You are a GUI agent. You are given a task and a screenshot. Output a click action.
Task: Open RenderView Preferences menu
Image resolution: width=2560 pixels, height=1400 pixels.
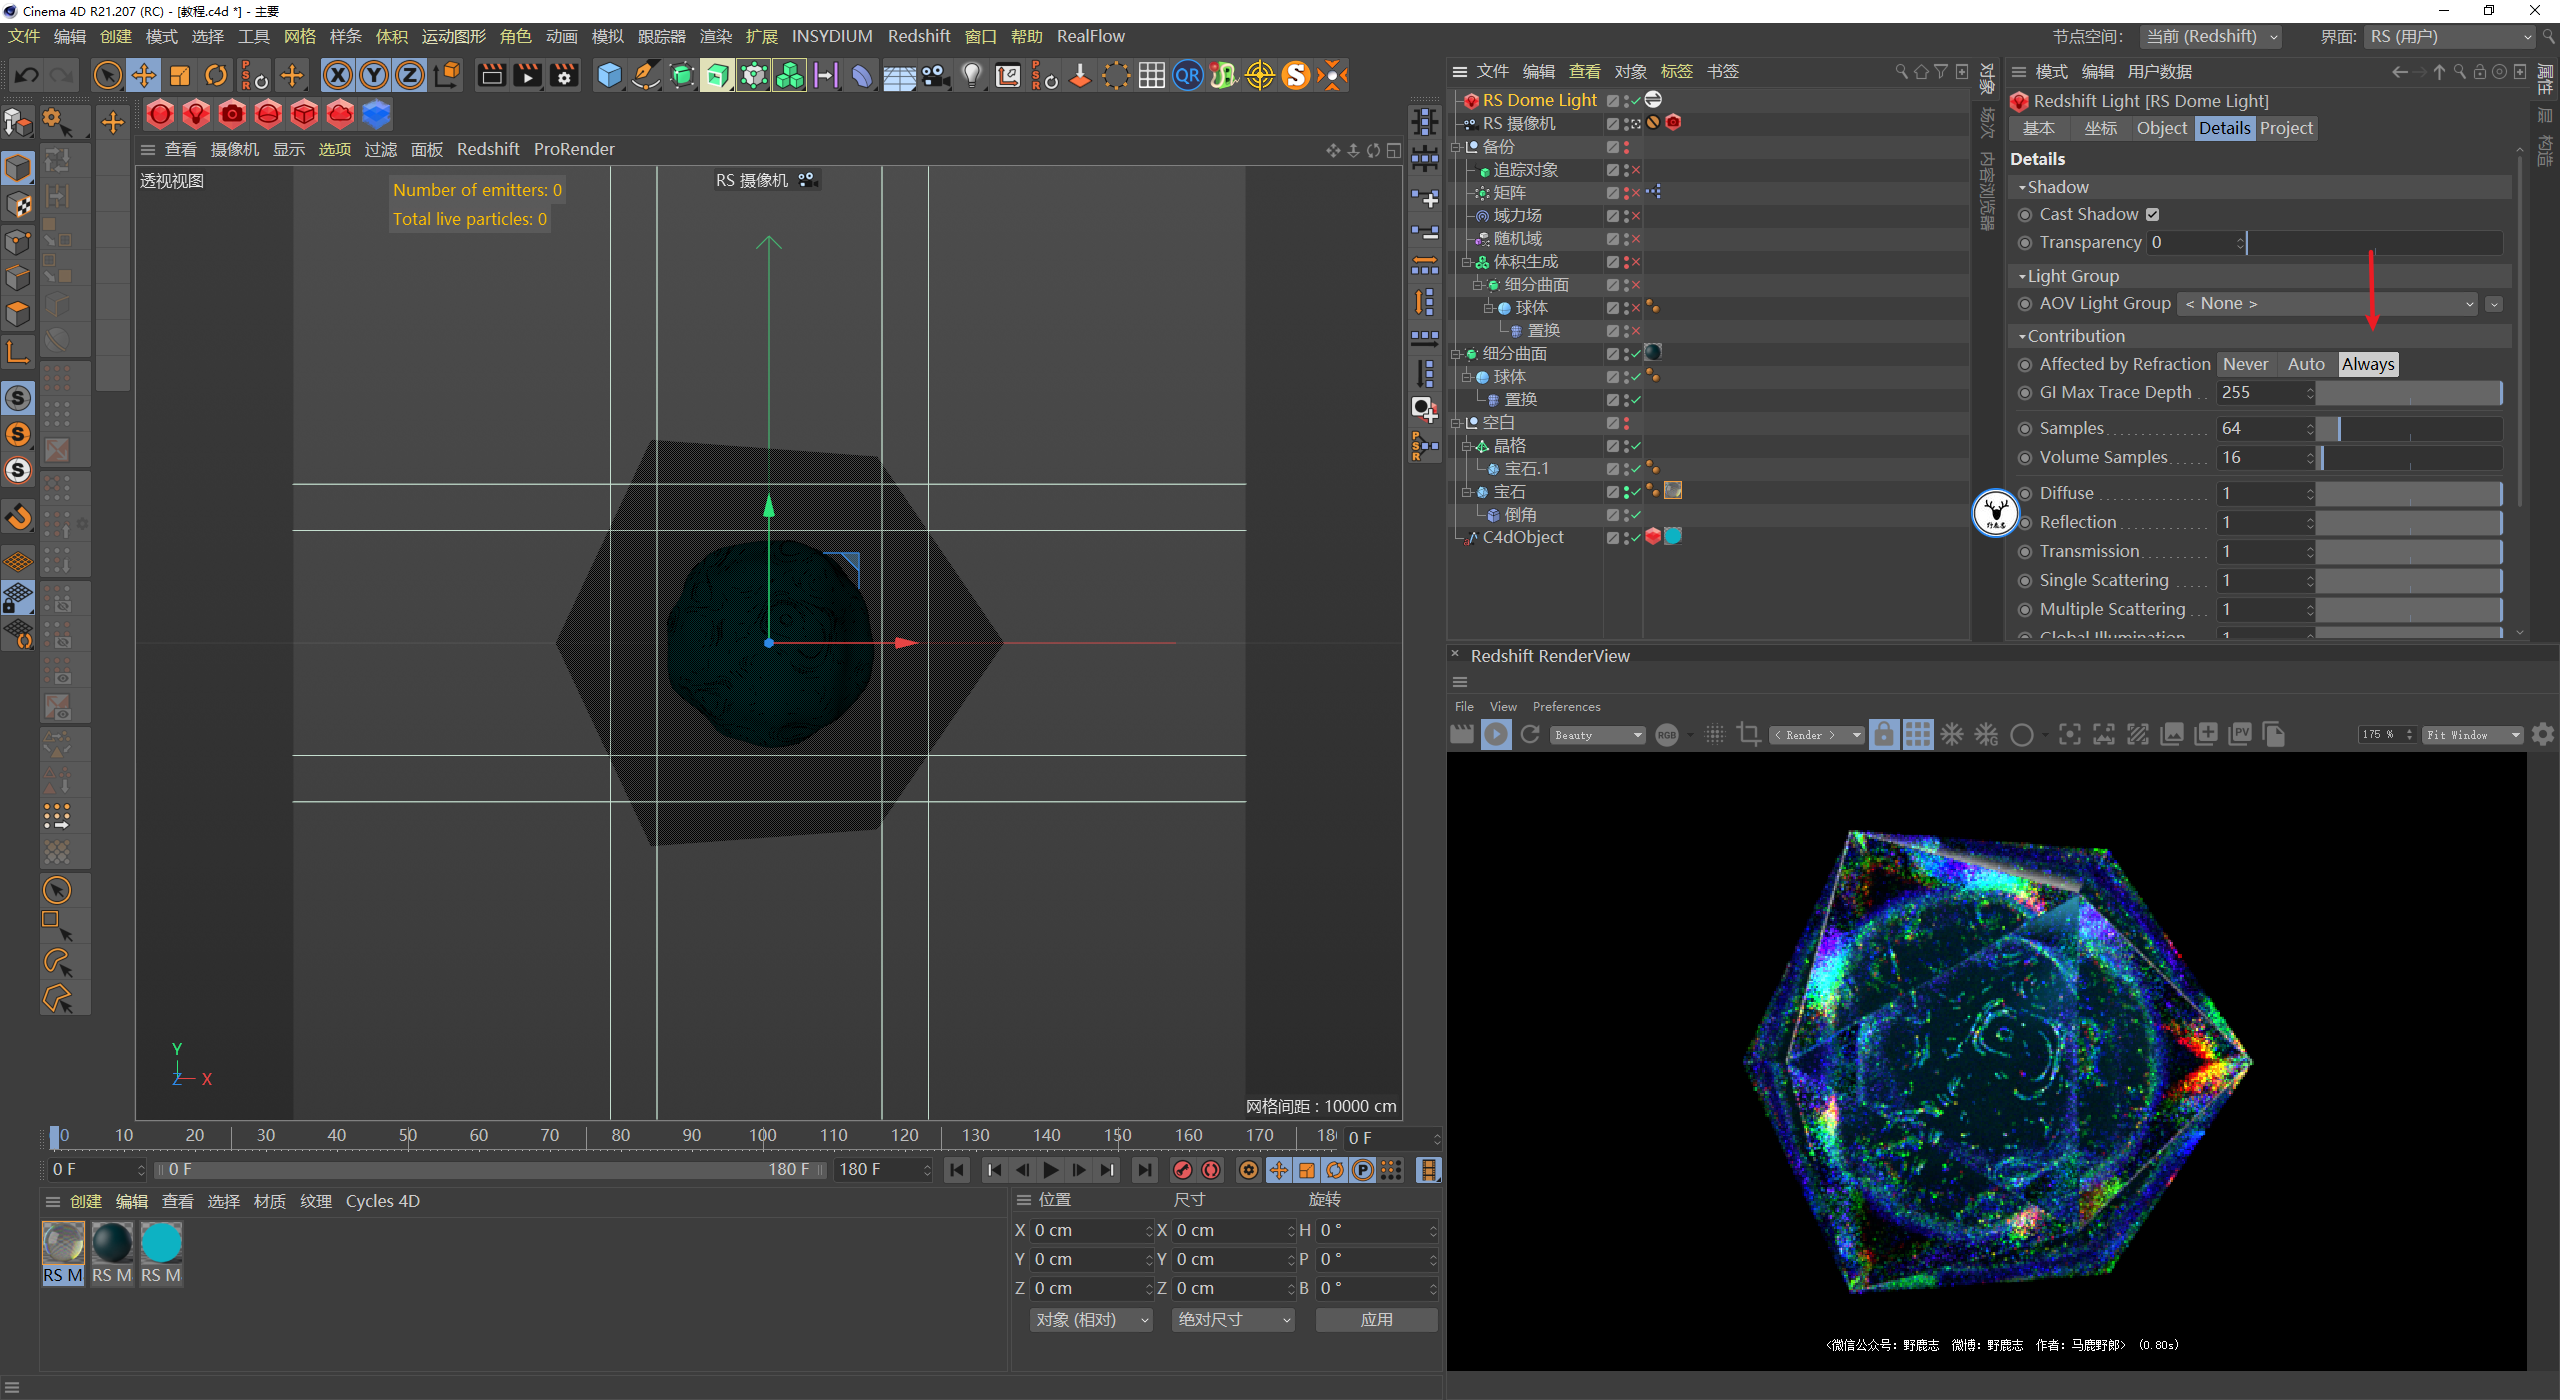tap(1566, 707)
